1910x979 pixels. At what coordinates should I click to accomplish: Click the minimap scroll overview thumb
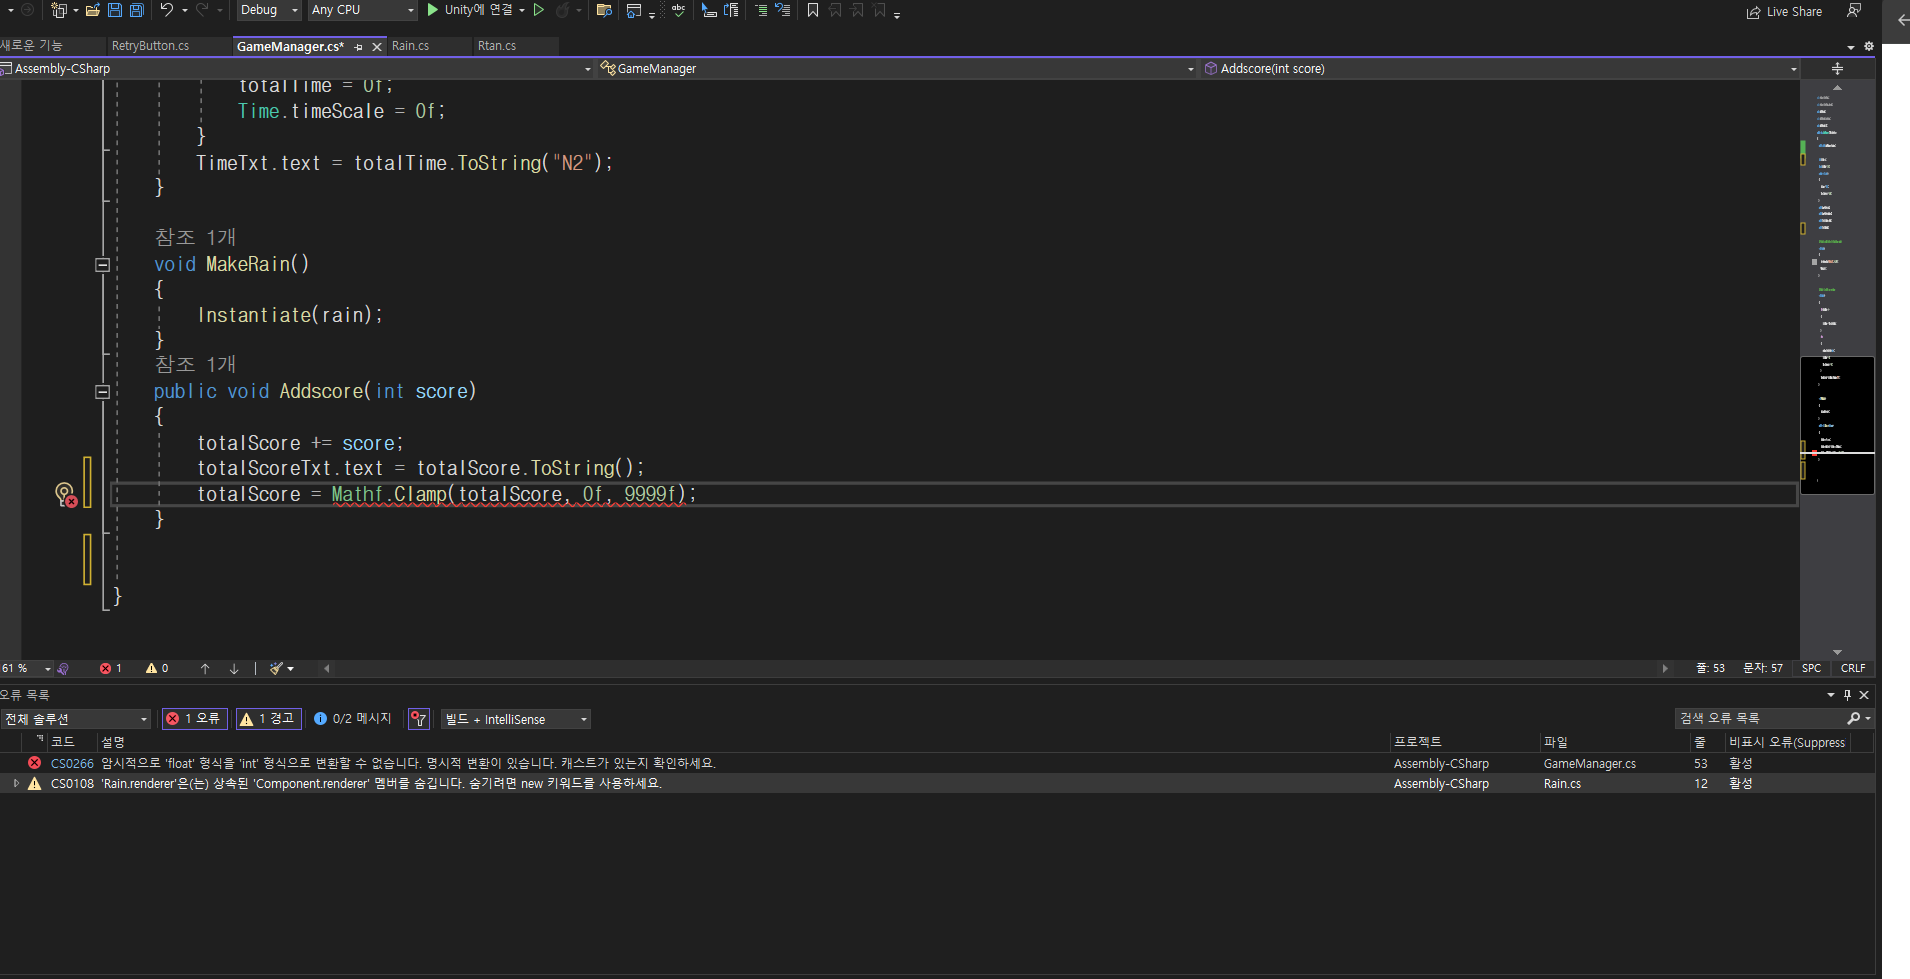[1837, 426]
